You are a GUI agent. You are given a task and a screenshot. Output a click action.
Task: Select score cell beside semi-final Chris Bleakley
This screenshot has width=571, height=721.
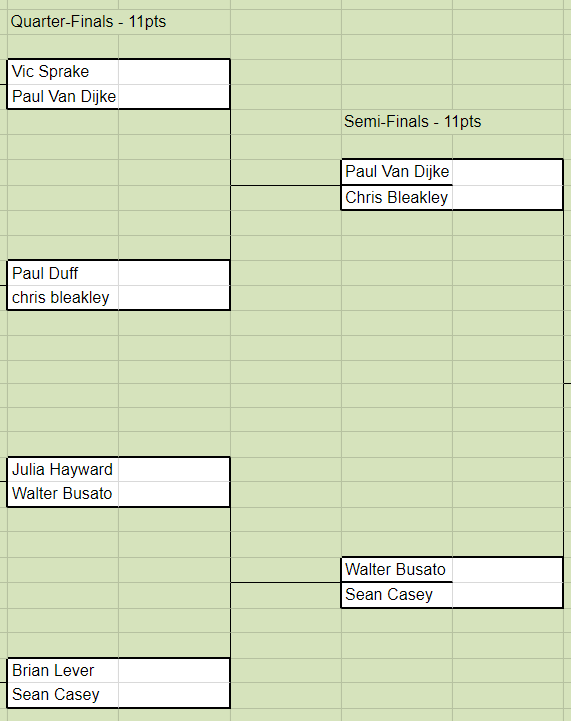[508, 198]
